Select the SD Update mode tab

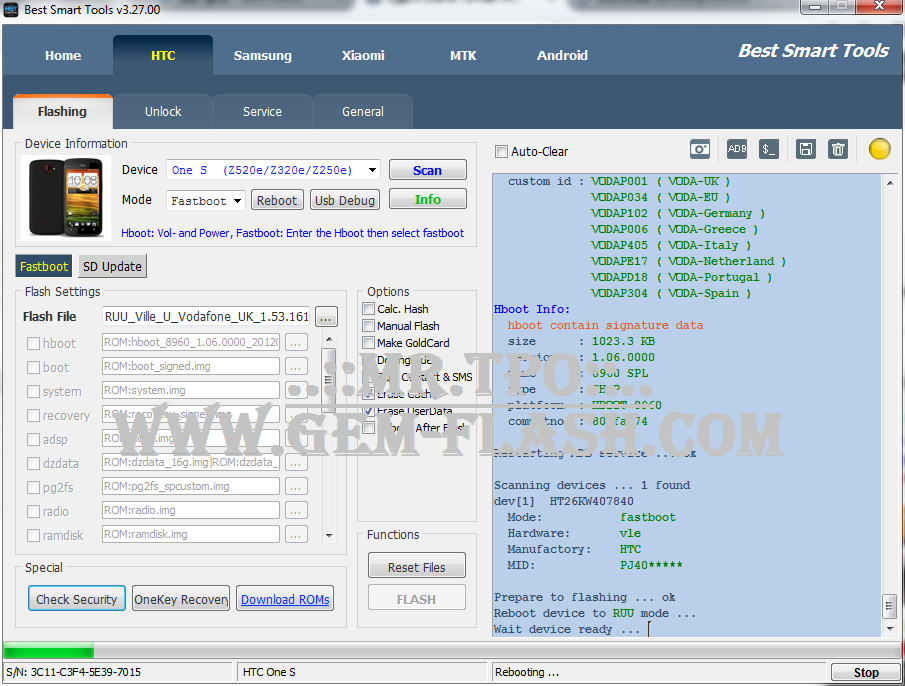coord(112,267)
